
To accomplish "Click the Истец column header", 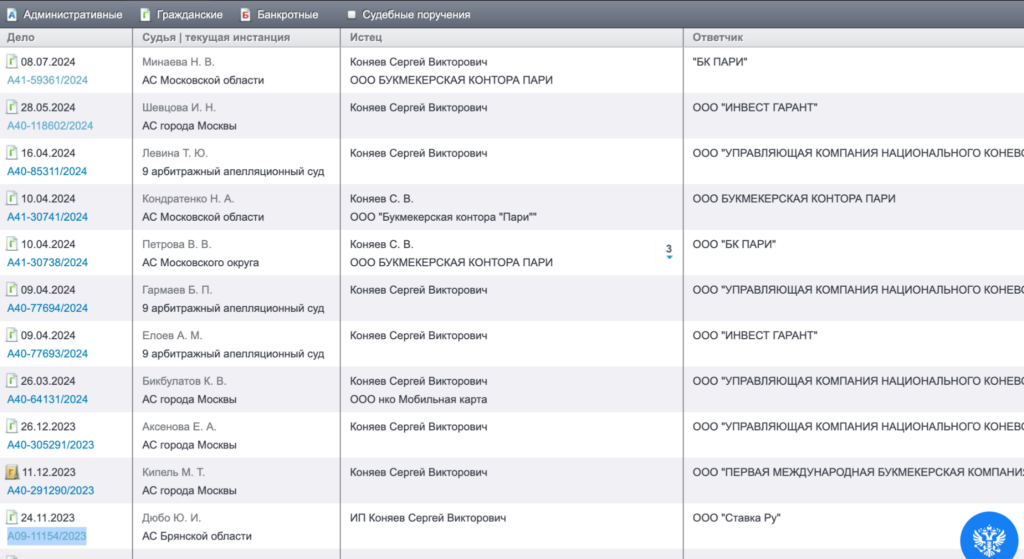I will (366, 37).
